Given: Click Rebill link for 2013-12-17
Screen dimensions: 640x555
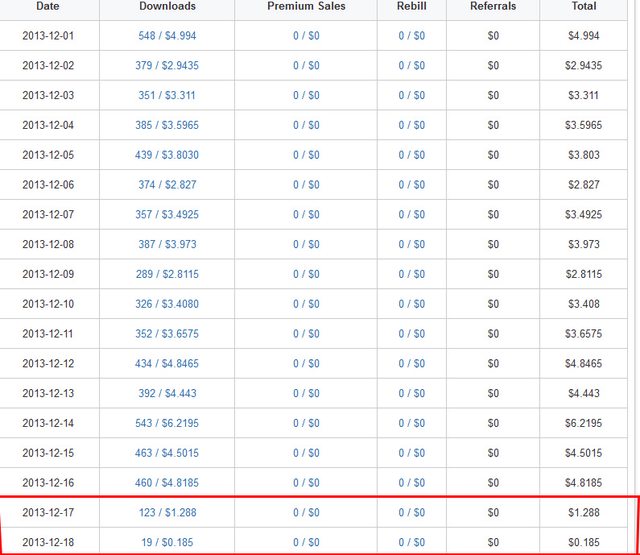Looking at the screenshot, I should click(411, 512).
